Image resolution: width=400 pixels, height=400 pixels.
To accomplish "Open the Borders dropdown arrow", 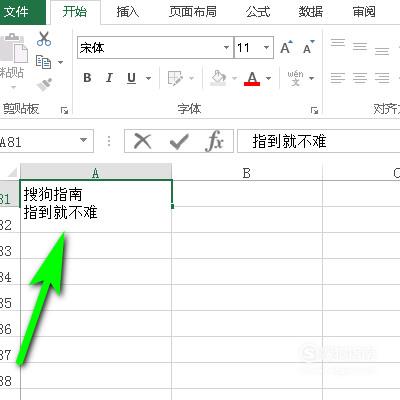I will click(192, 78).
